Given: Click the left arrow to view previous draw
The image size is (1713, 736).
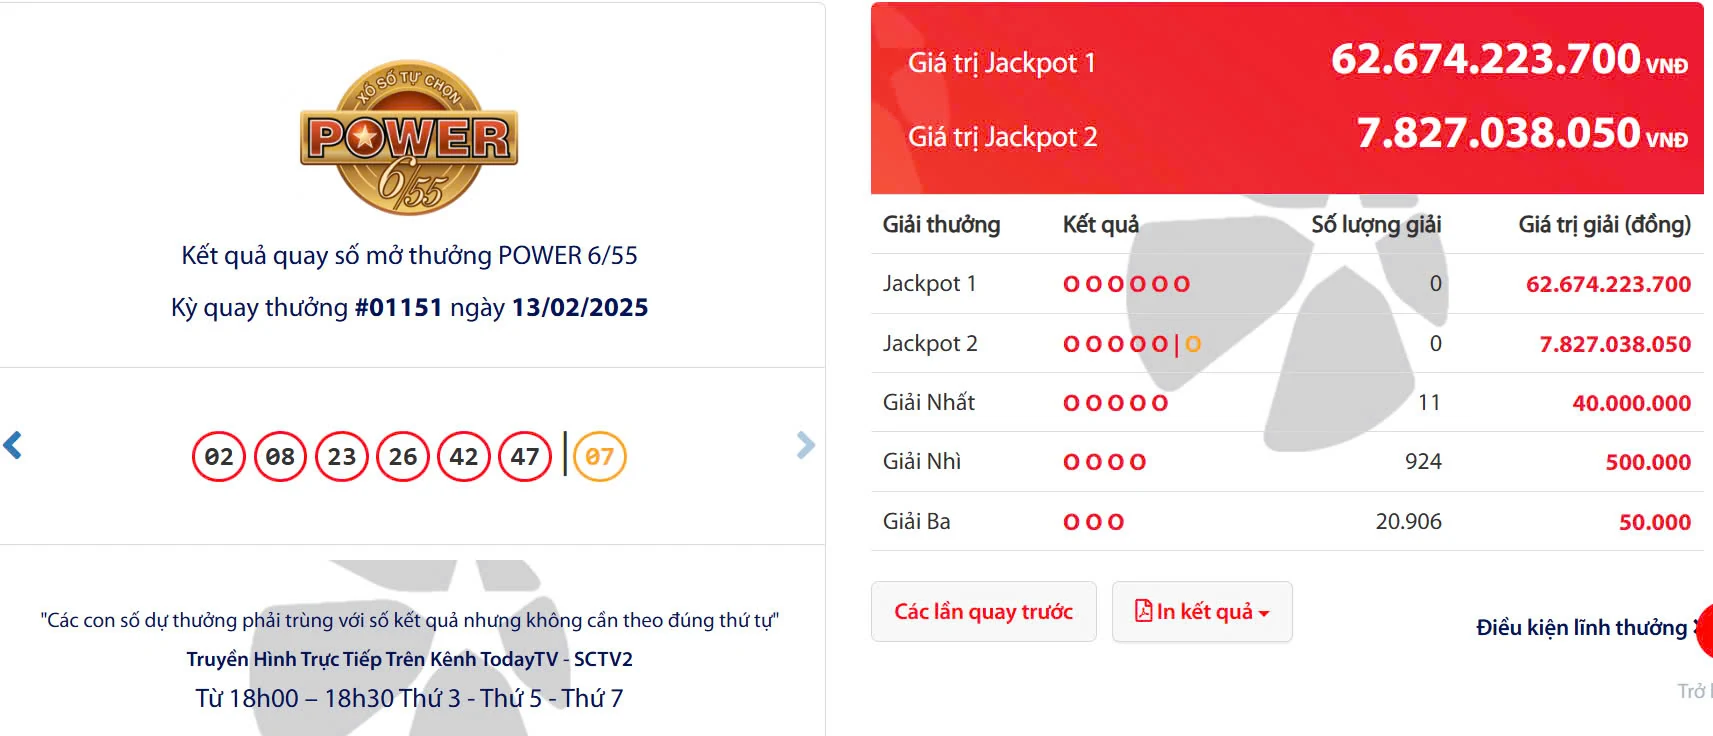Looking at the screenshot, I should coord(12,446).
